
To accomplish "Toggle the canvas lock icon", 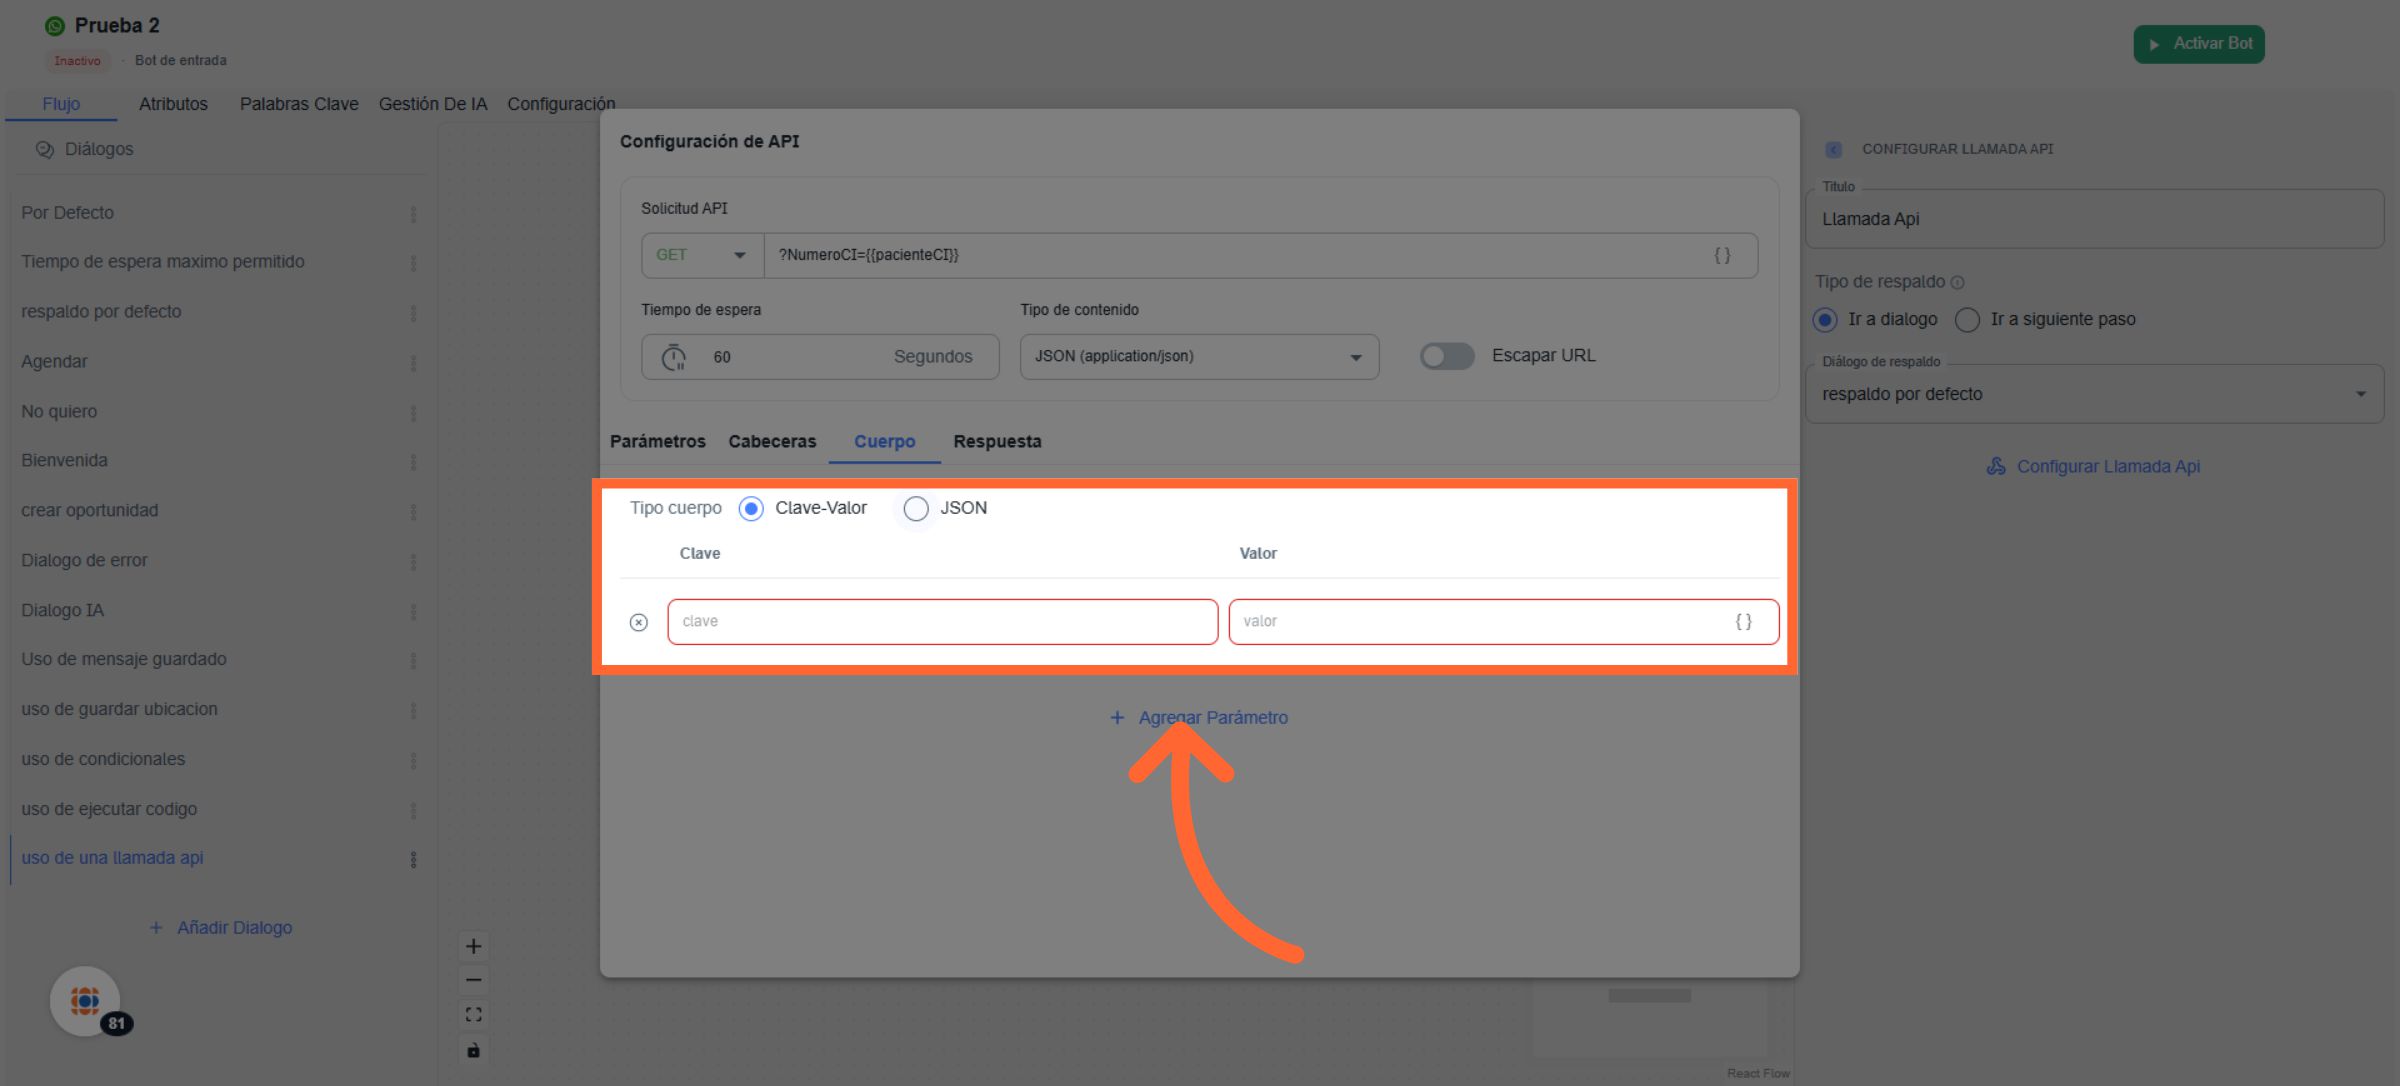I will click(474, 1050).
